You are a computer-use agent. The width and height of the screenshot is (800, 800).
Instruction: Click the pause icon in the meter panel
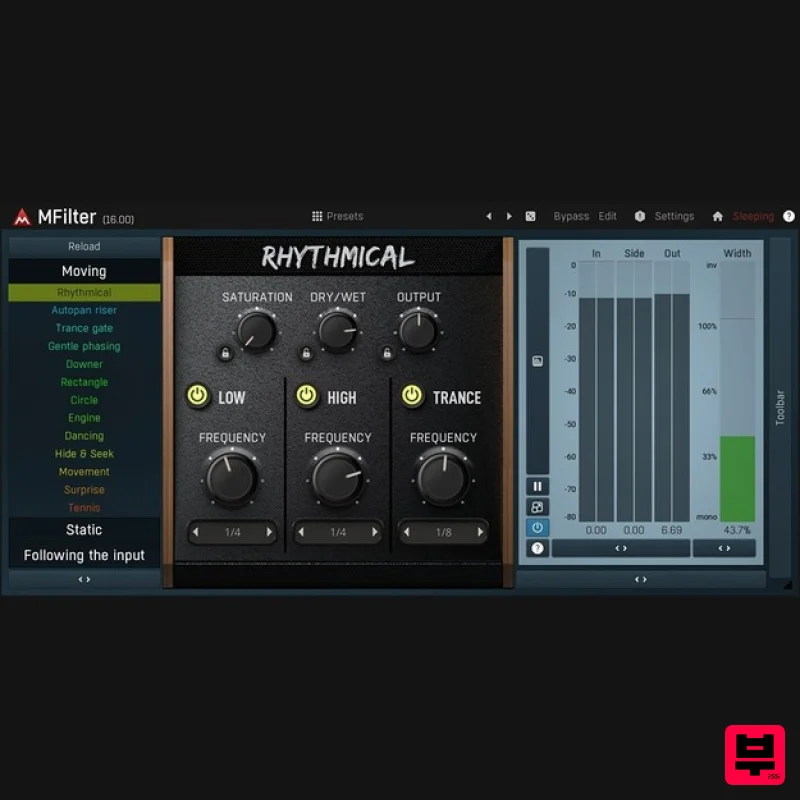click(537, 487)
